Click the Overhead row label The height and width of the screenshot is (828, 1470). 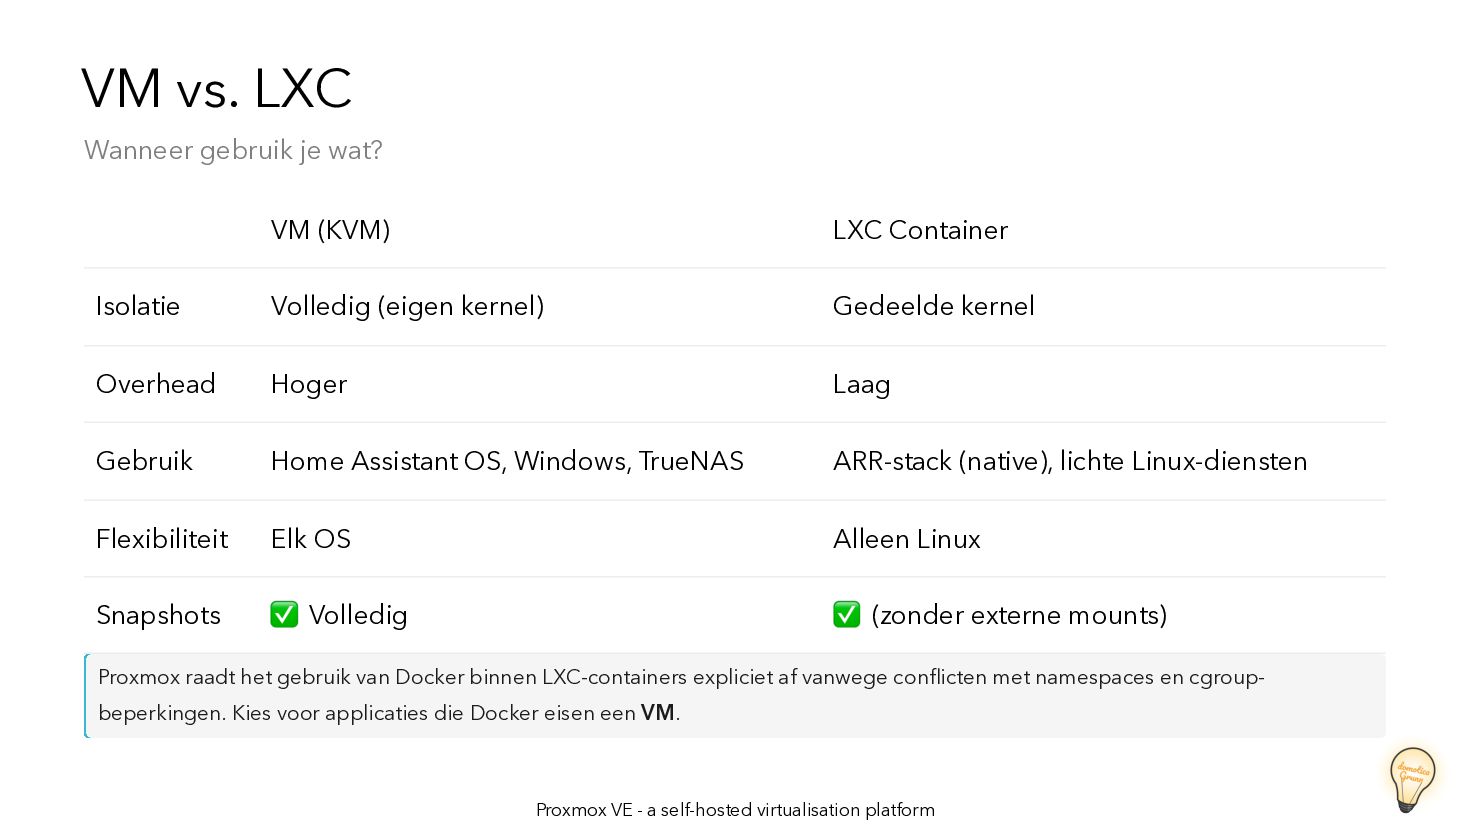coord(156,384)
